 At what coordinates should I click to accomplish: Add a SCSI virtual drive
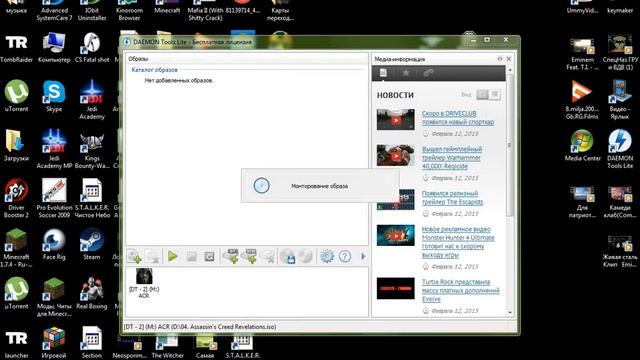[249, 256]
